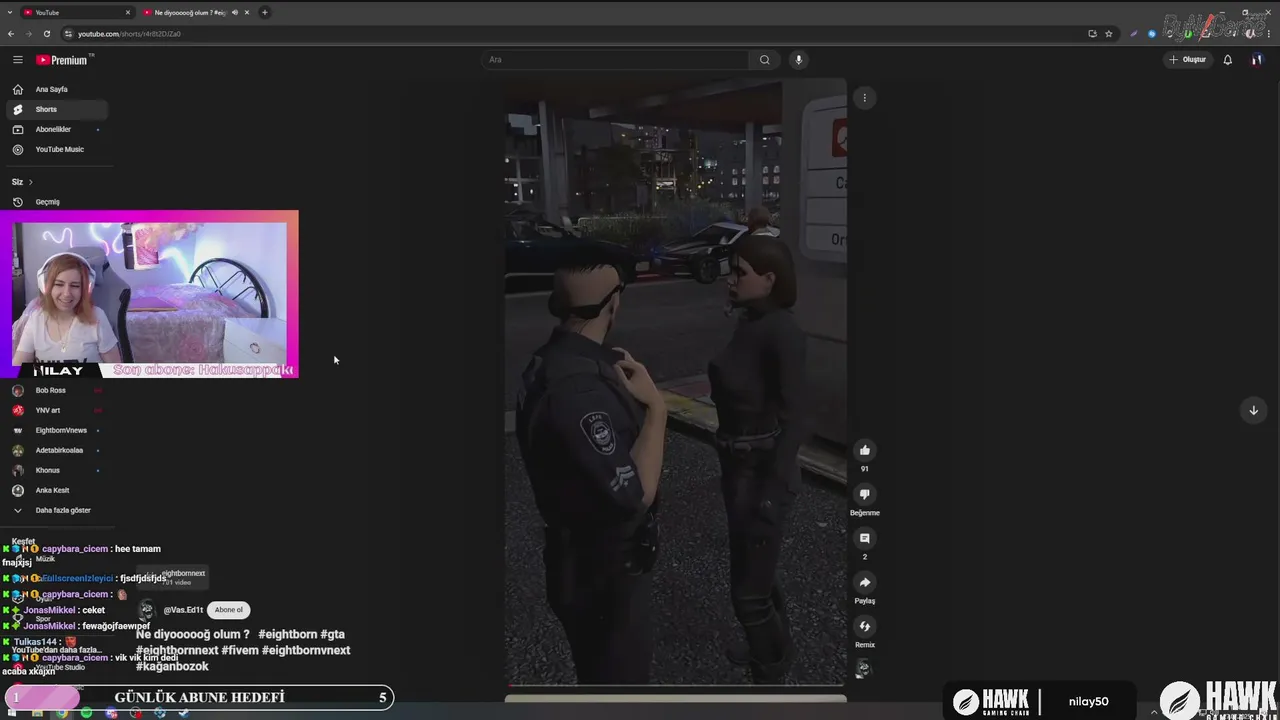
Task: Go forward in the browser
Action: [28, 34]
